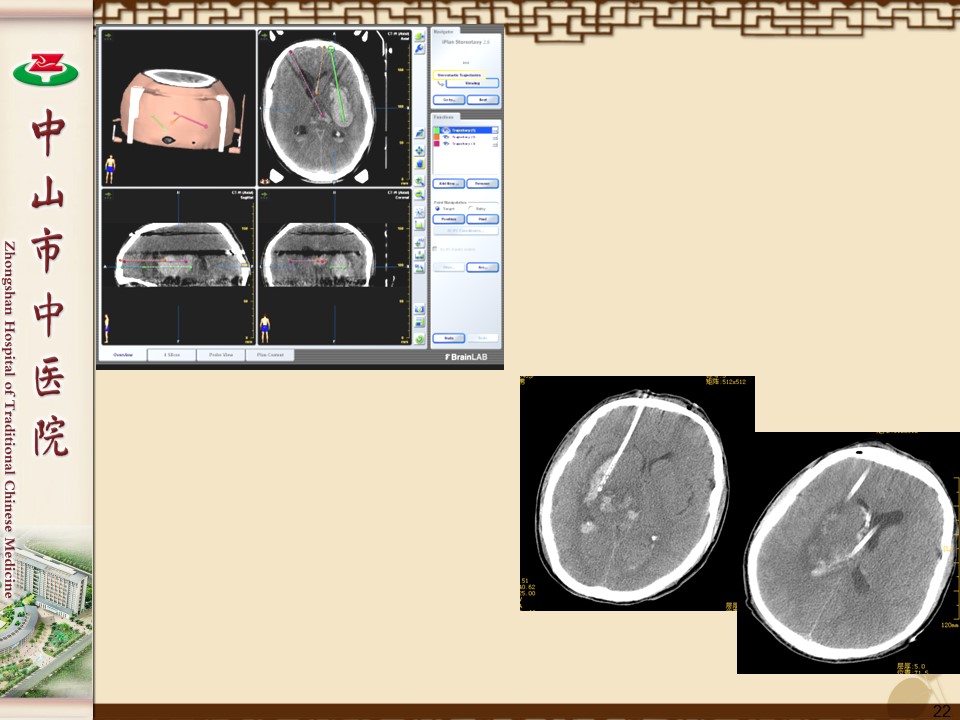The height and width of the screenshot is (720, 960).
Task: Click the AC/PC Coordinates button
Action: click(466, 231)
